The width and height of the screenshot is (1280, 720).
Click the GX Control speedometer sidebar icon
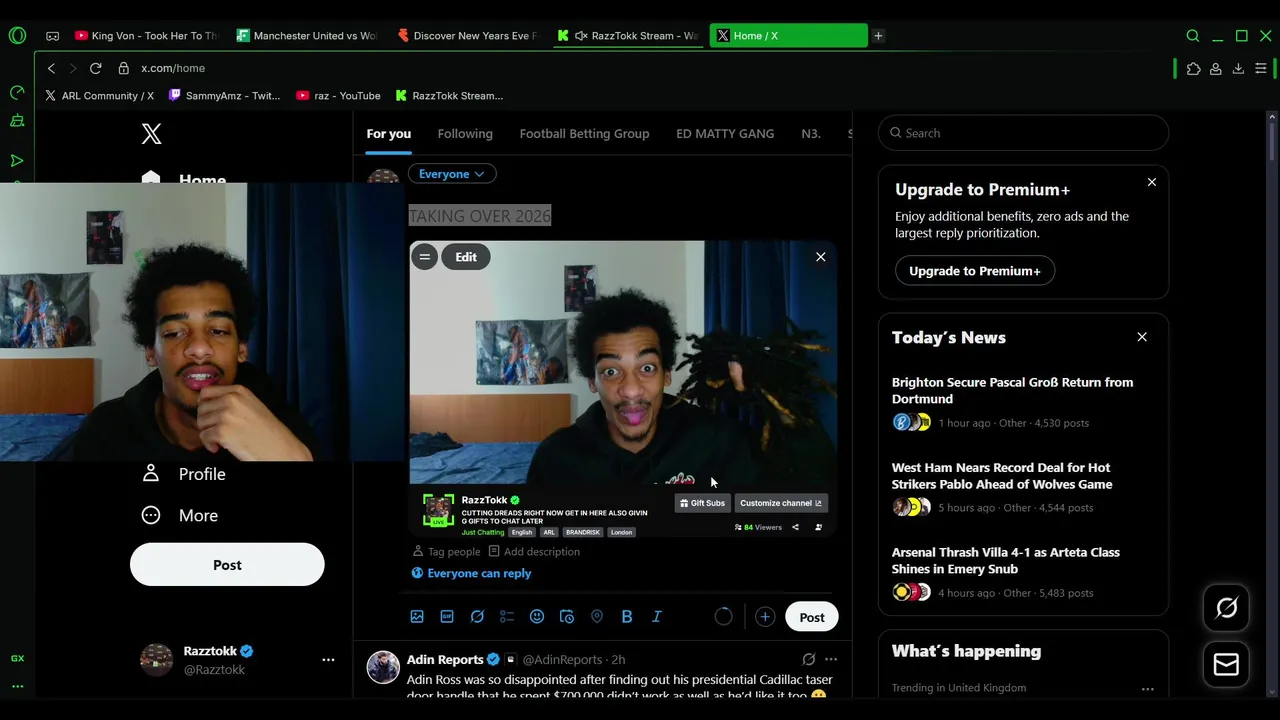click(17, 93)
